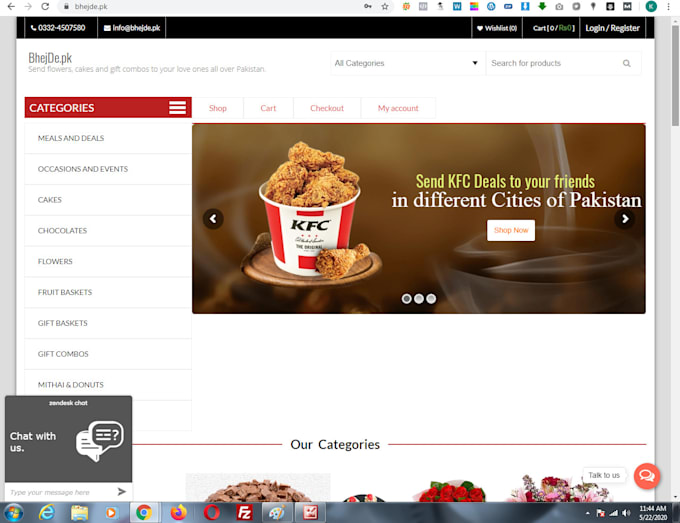The width and height of the screenshot is (680, 523).
Task: Open GIFT COMBOS category
Action: (108, 354)
